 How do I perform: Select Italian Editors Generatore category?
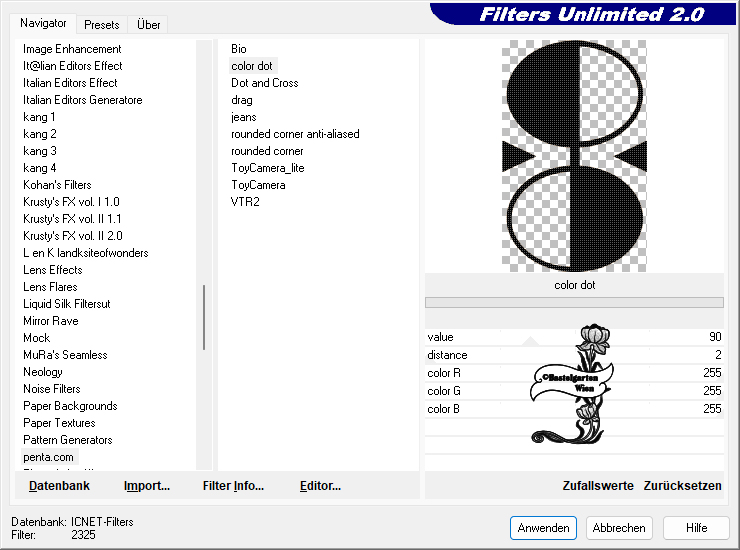(x=82, y=100)
